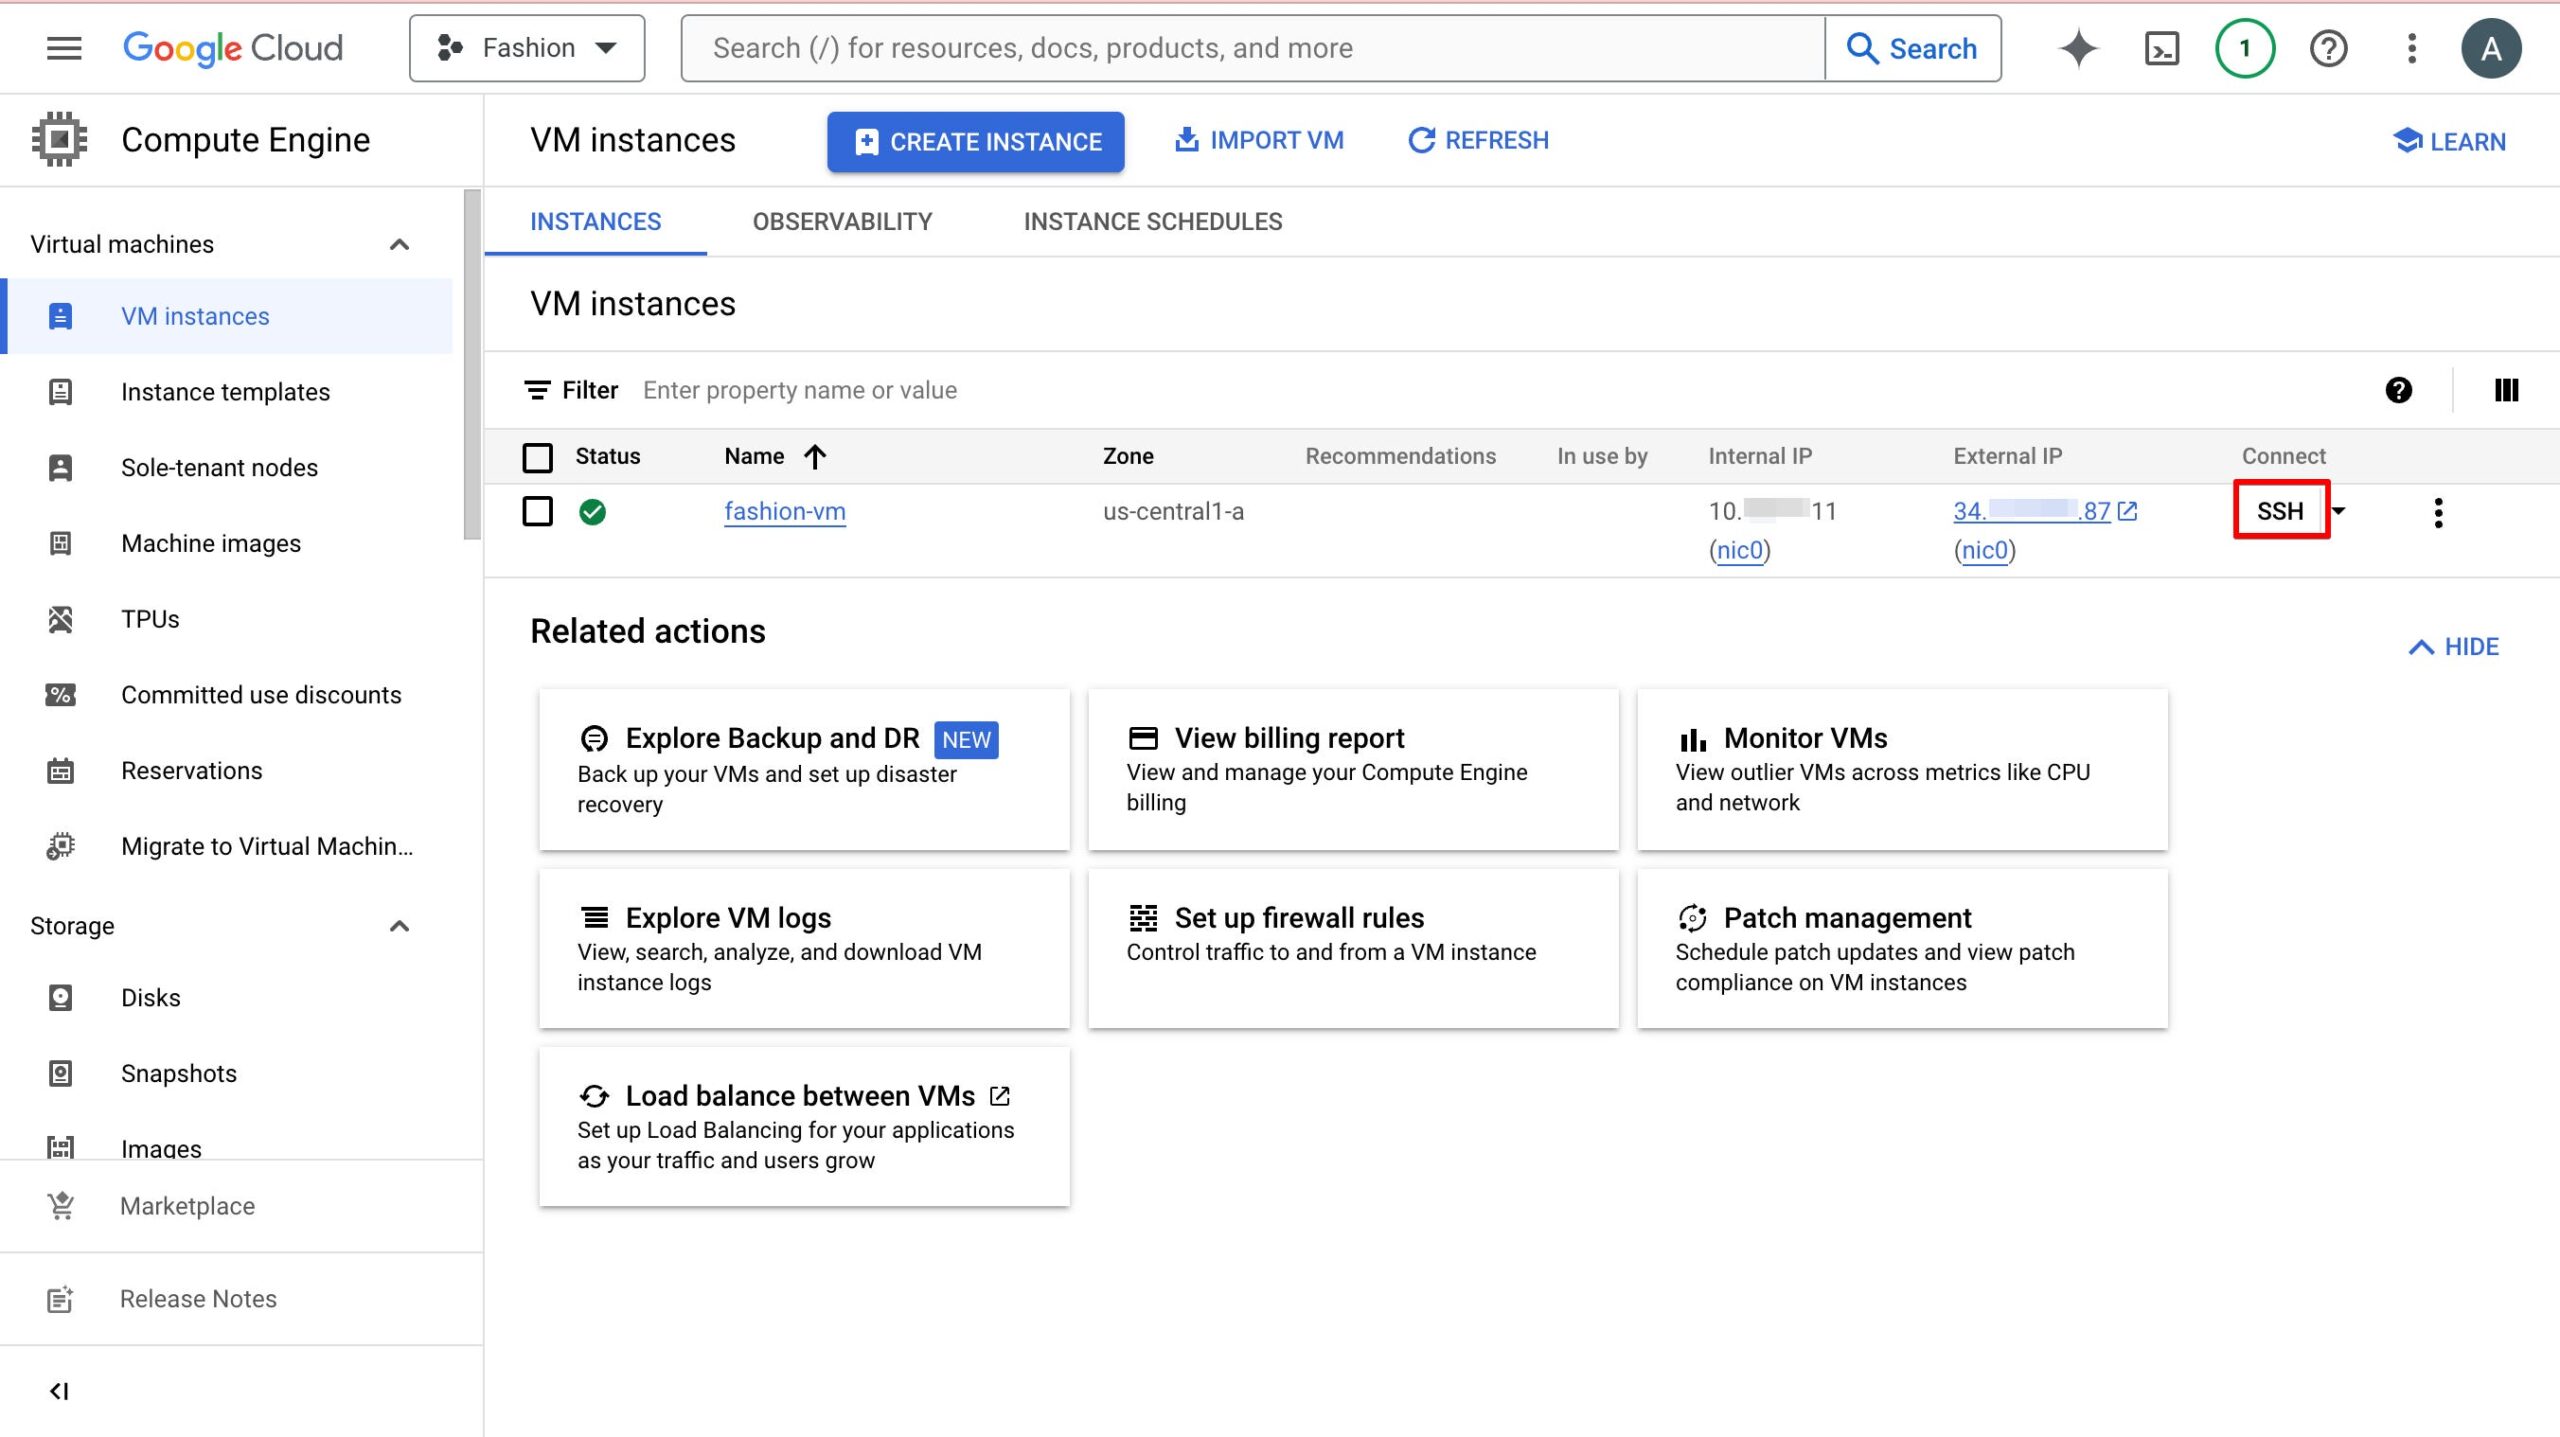Viewport: 2560px width, 1437px height.
Task: Select the fashion-vm row checkbox
Action: coord(538,512)
